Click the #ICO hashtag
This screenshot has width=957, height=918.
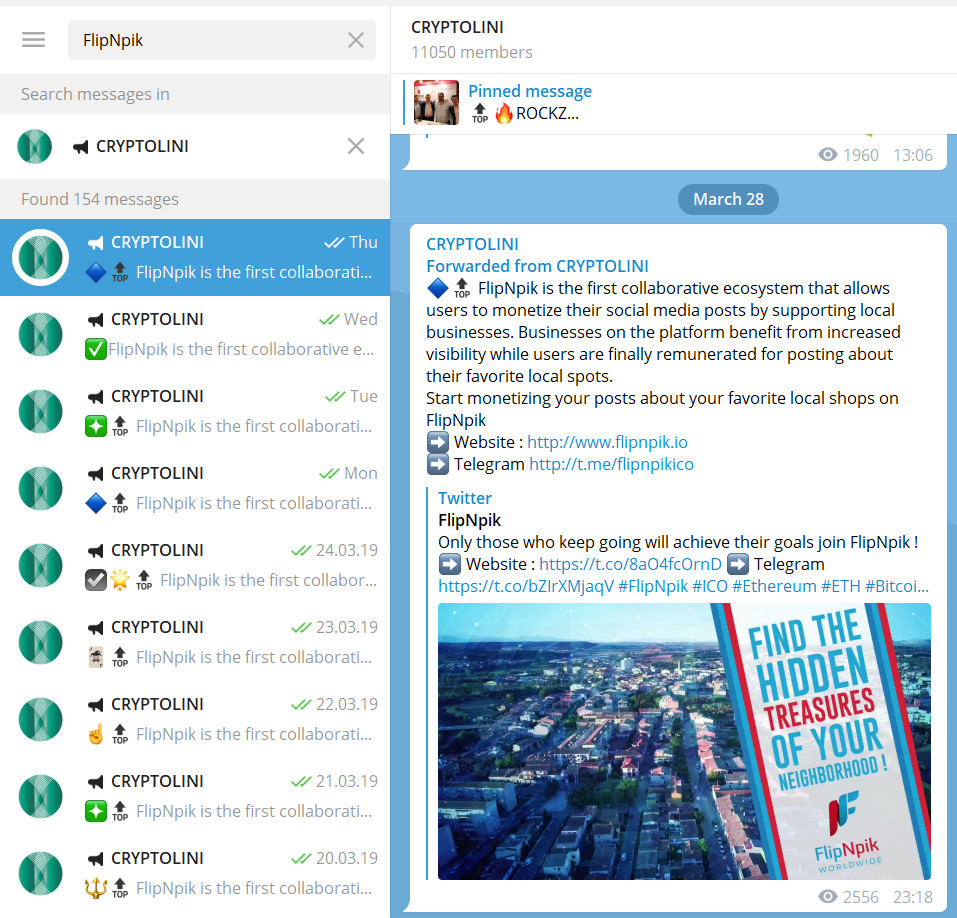point(710,586)
